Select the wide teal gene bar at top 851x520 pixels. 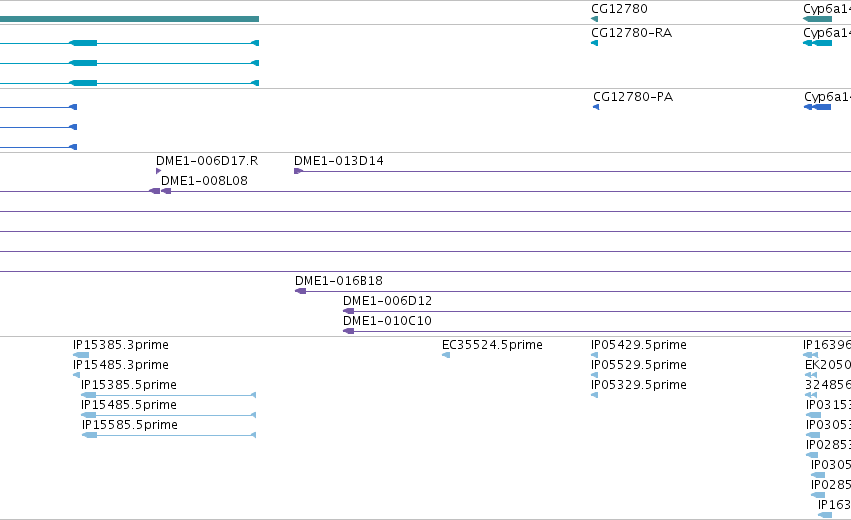(129, 19)
